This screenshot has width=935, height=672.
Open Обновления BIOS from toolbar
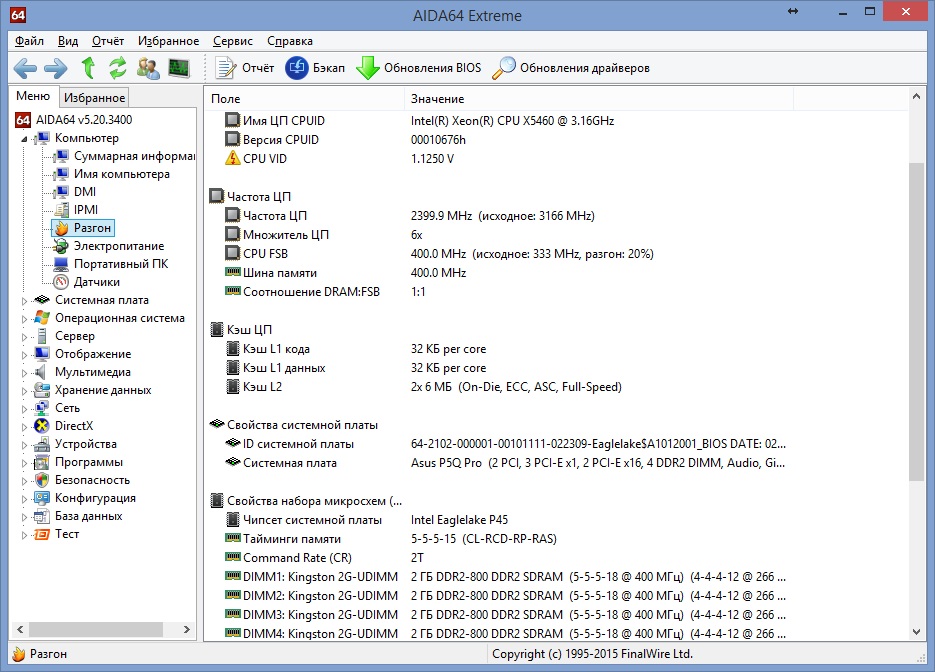click(x=419, y=68)
